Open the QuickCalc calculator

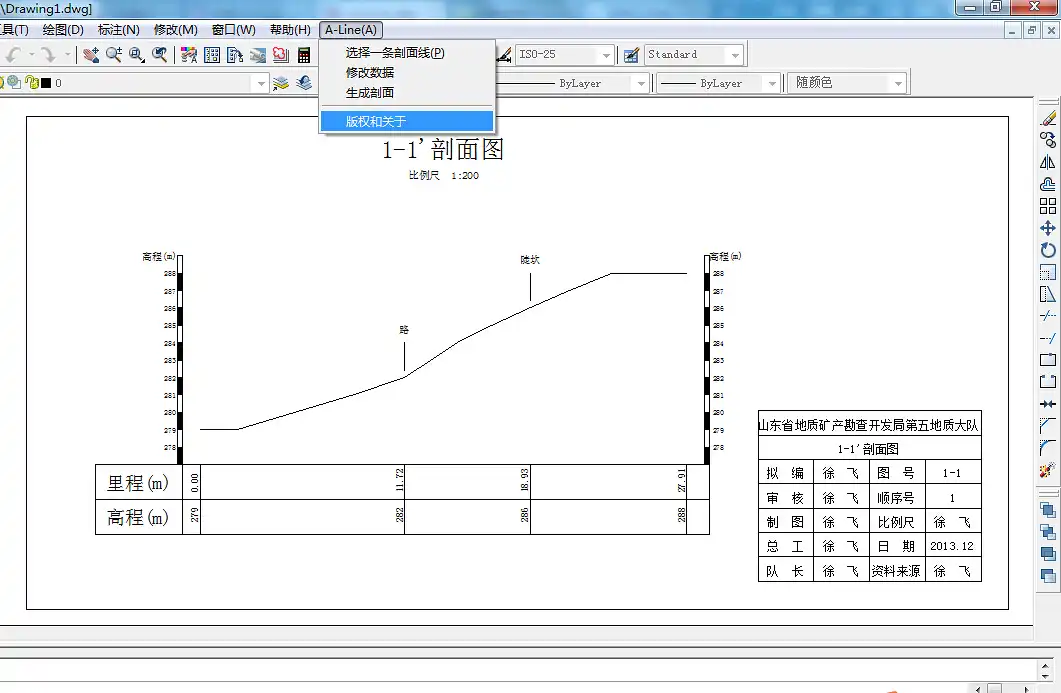[304, 55]
